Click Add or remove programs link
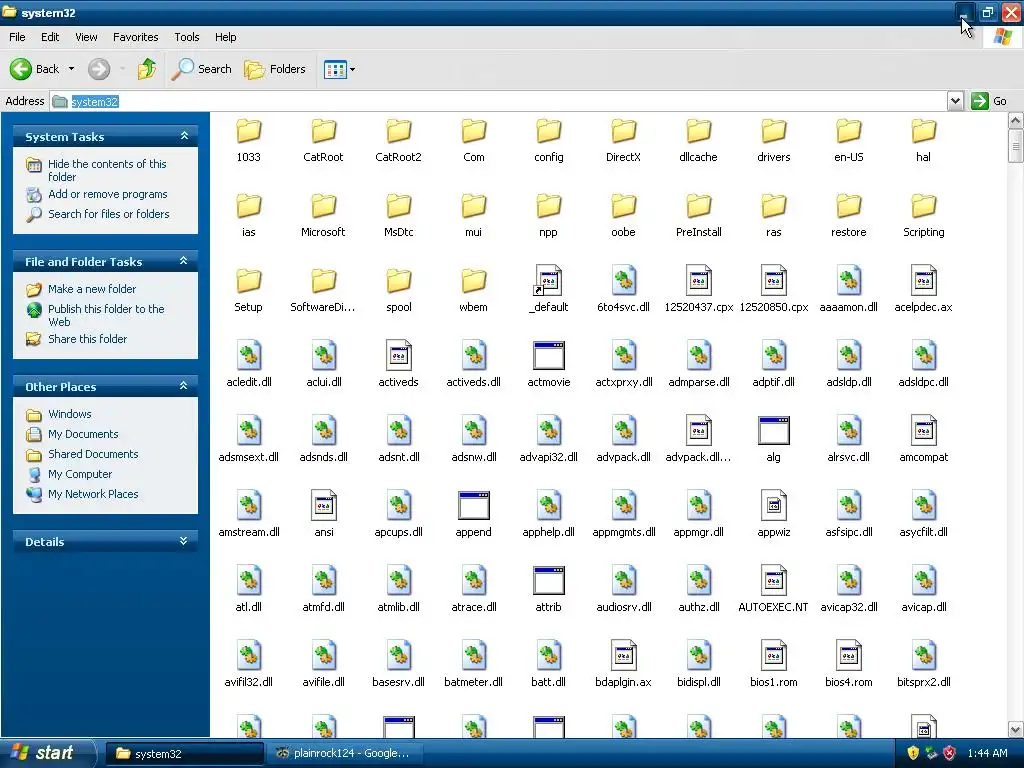The height and width of the screenshot is (768, 1024). pyautogui.click(x=108, y=194)
